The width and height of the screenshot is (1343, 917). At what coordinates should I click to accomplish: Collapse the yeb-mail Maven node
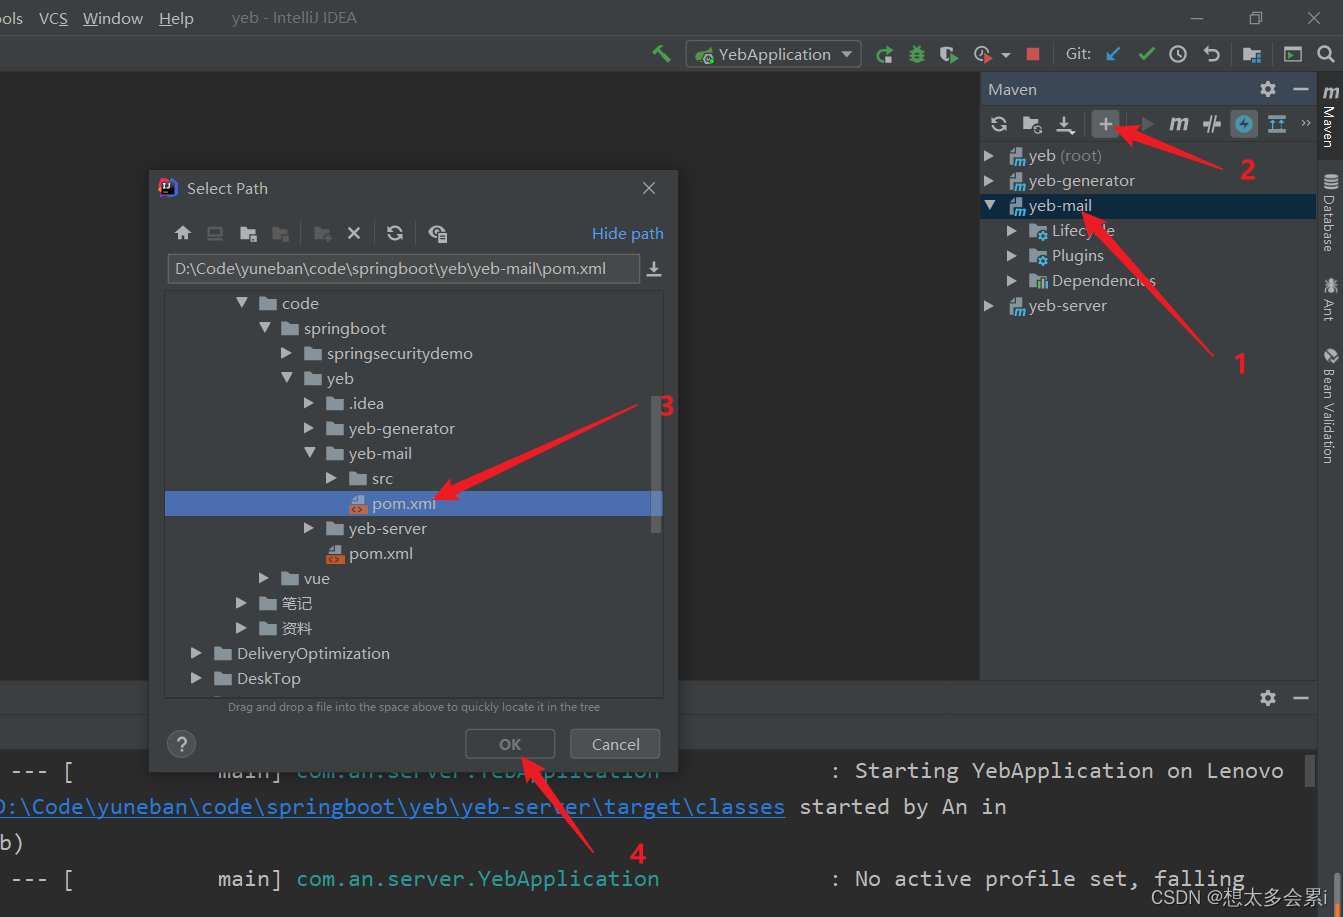pyautogui.click(x=989, y=205)
